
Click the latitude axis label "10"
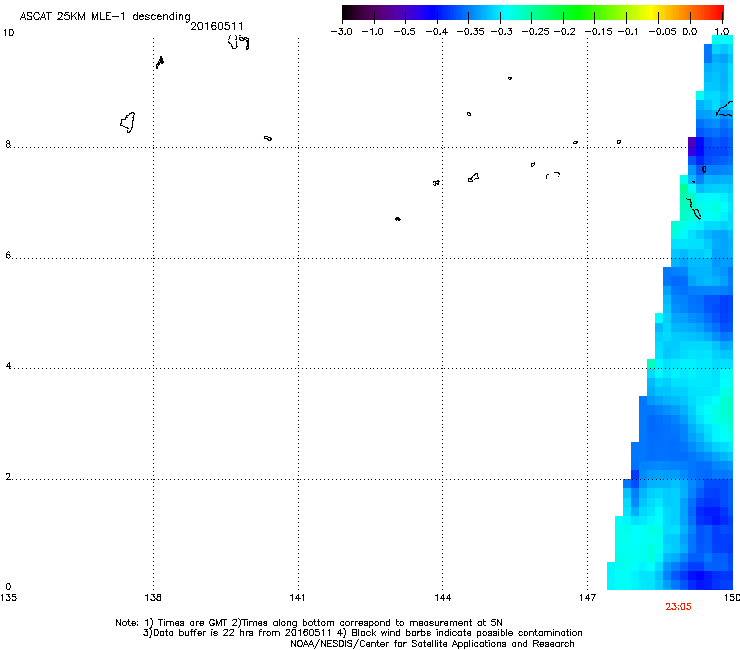click(x=8, y=33)
